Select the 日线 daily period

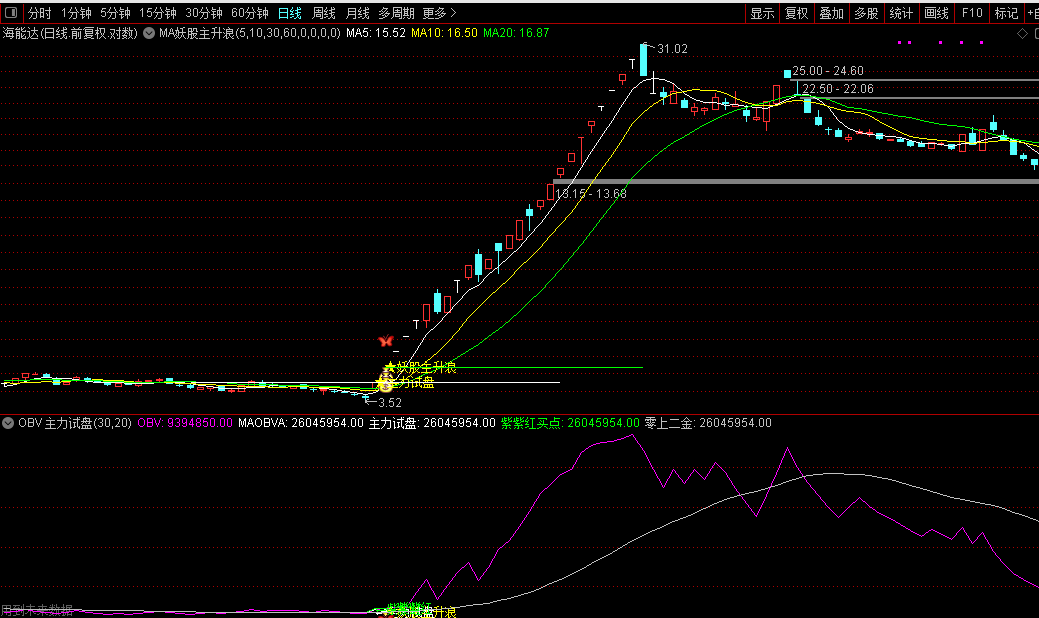click(290, 13)
